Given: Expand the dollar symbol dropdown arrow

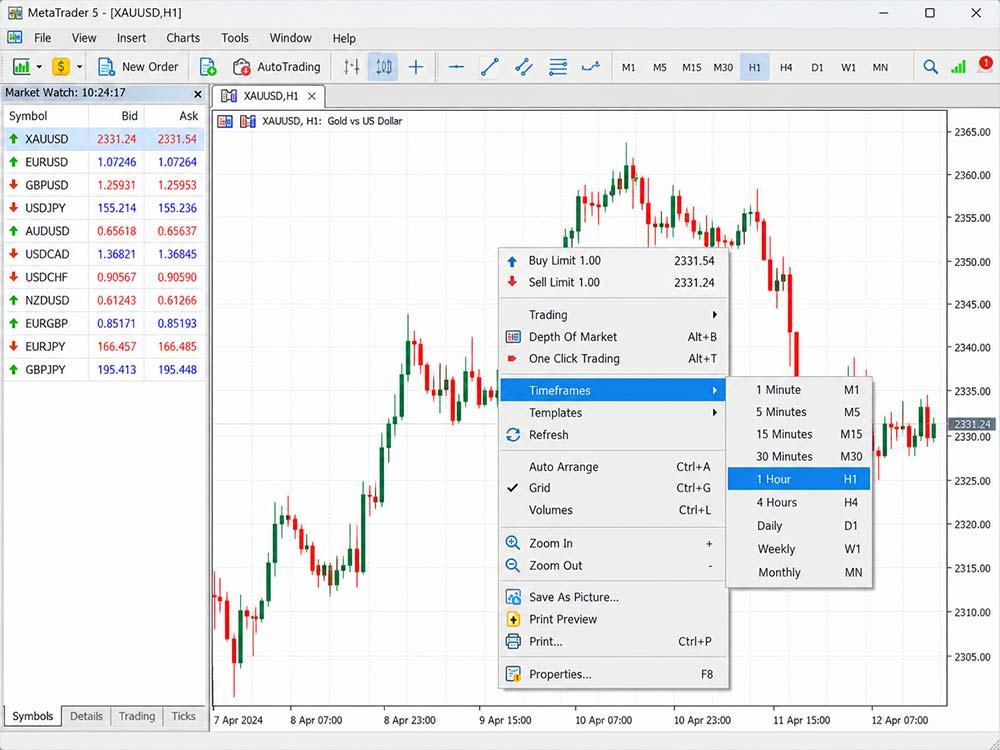Looking at the screenshot, I should click(79, 67).
